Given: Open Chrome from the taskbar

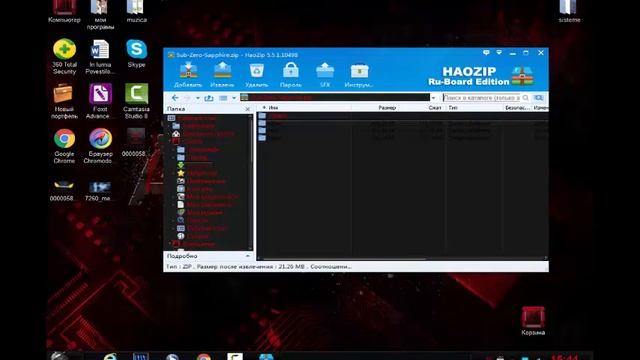Looking at the screenshot, I should tap(204, 357).
